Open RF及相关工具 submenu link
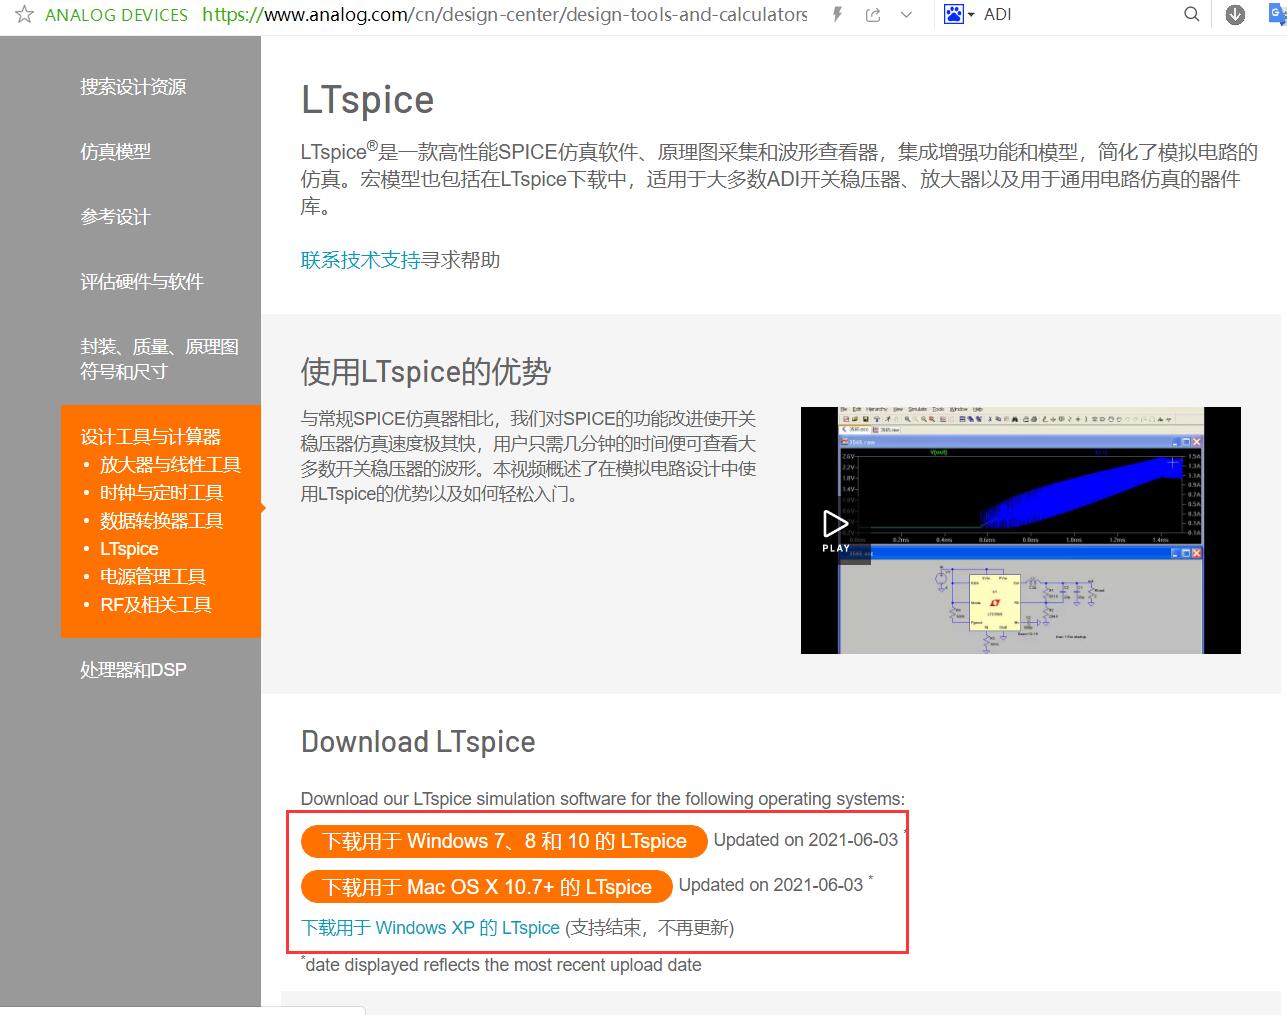Screen dimensions: 1287x1015 (x=156, y=605)
